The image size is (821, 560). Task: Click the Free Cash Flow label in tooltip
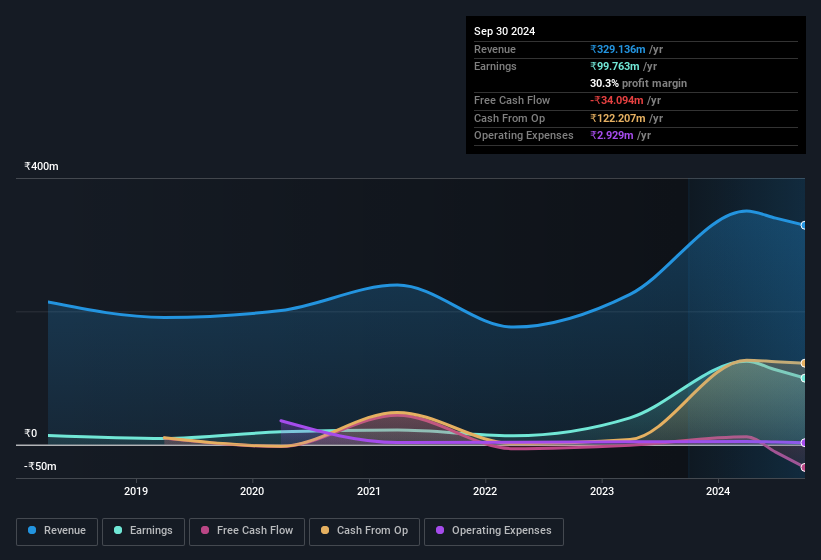tap(512, 100)
